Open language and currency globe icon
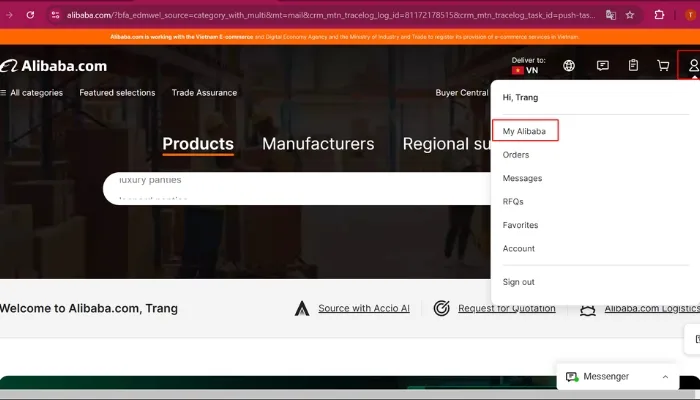This screenshot has height=400, width=700. pos(569,66)
